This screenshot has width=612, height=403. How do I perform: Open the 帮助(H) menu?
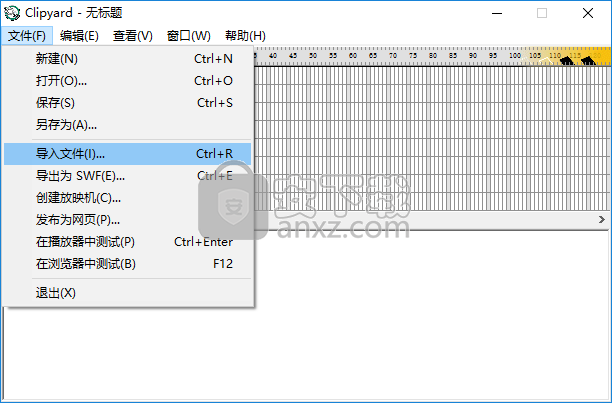[245, 36]
